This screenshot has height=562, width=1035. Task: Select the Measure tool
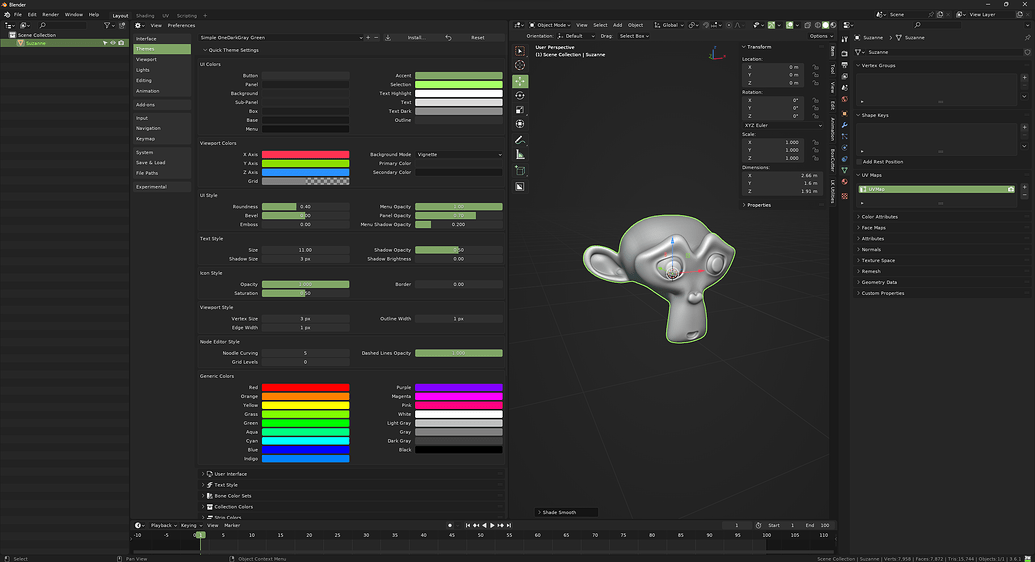coord(520,155)
